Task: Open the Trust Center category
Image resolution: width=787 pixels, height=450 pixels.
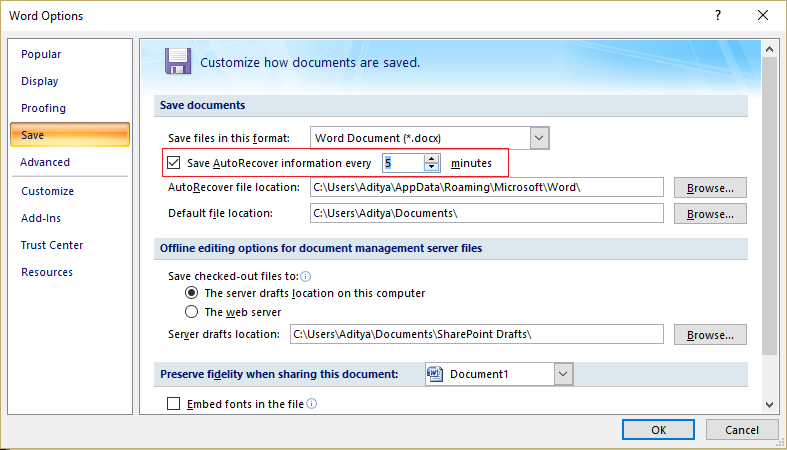Action: tap(52, 245)
